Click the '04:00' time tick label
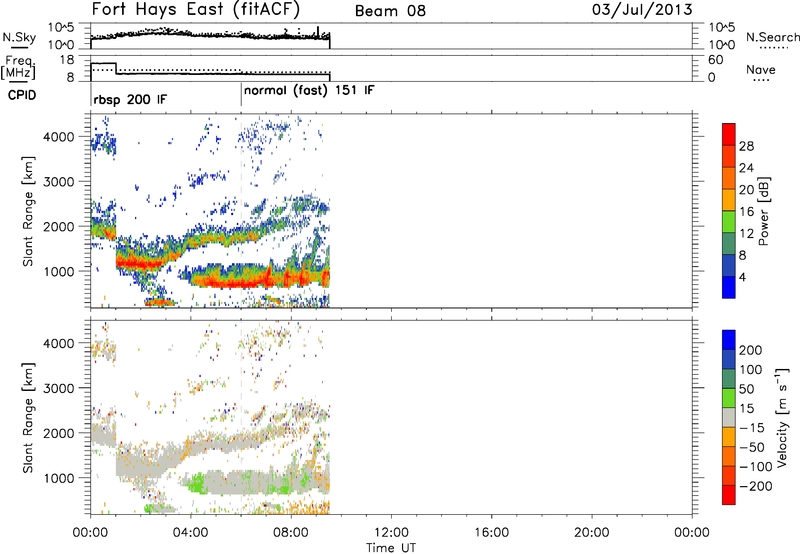The height and width of the screenshot is (554, 800). [x=190, y=533]
